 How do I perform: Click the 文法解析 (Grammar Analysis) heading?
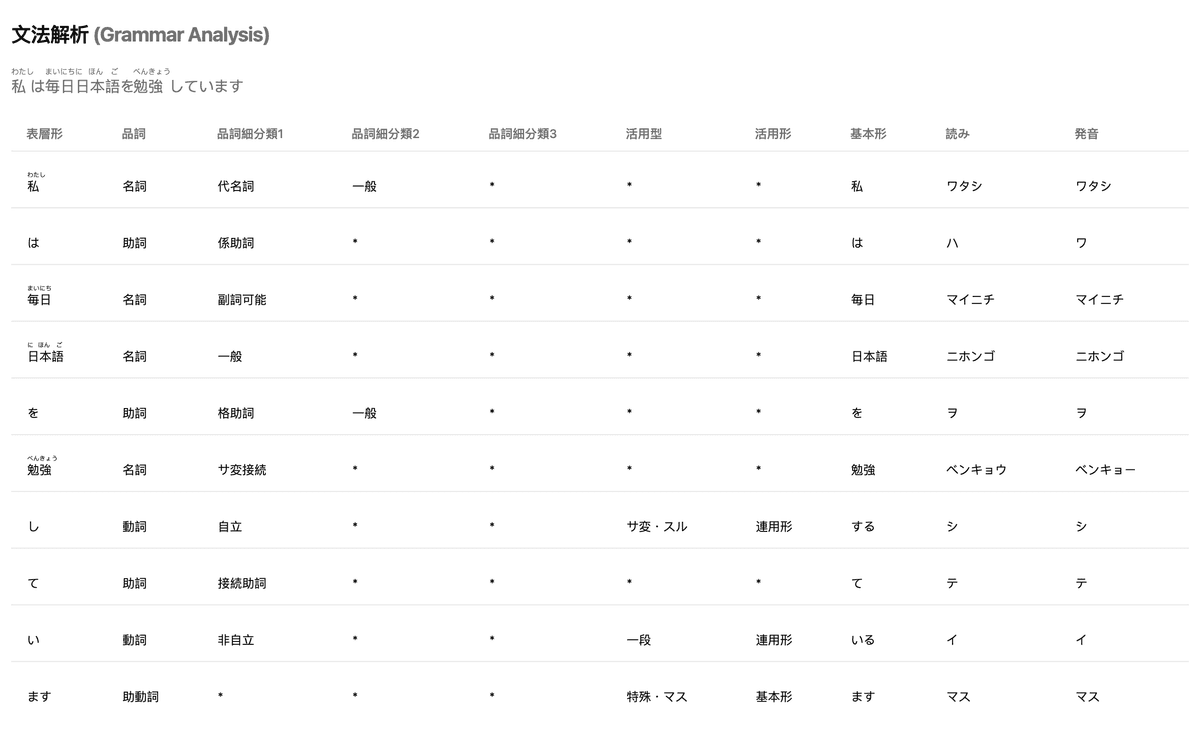pyautogui.click(x=140, y=35)
